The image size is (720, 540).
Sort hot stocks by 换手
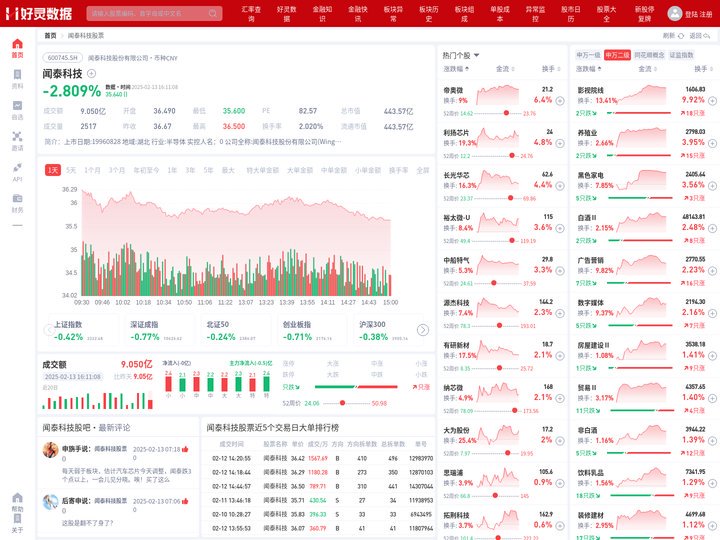pos(551,69)
